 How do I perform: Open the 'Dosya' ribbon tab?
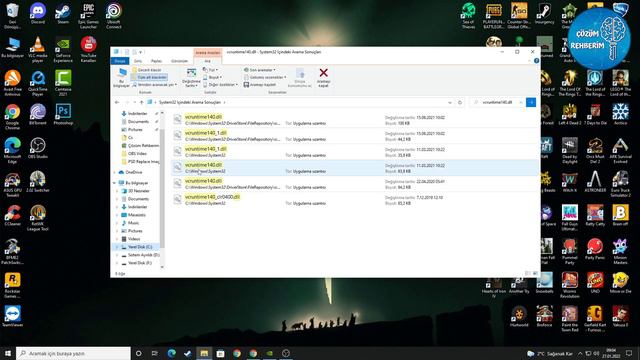(x=120, y=61)
